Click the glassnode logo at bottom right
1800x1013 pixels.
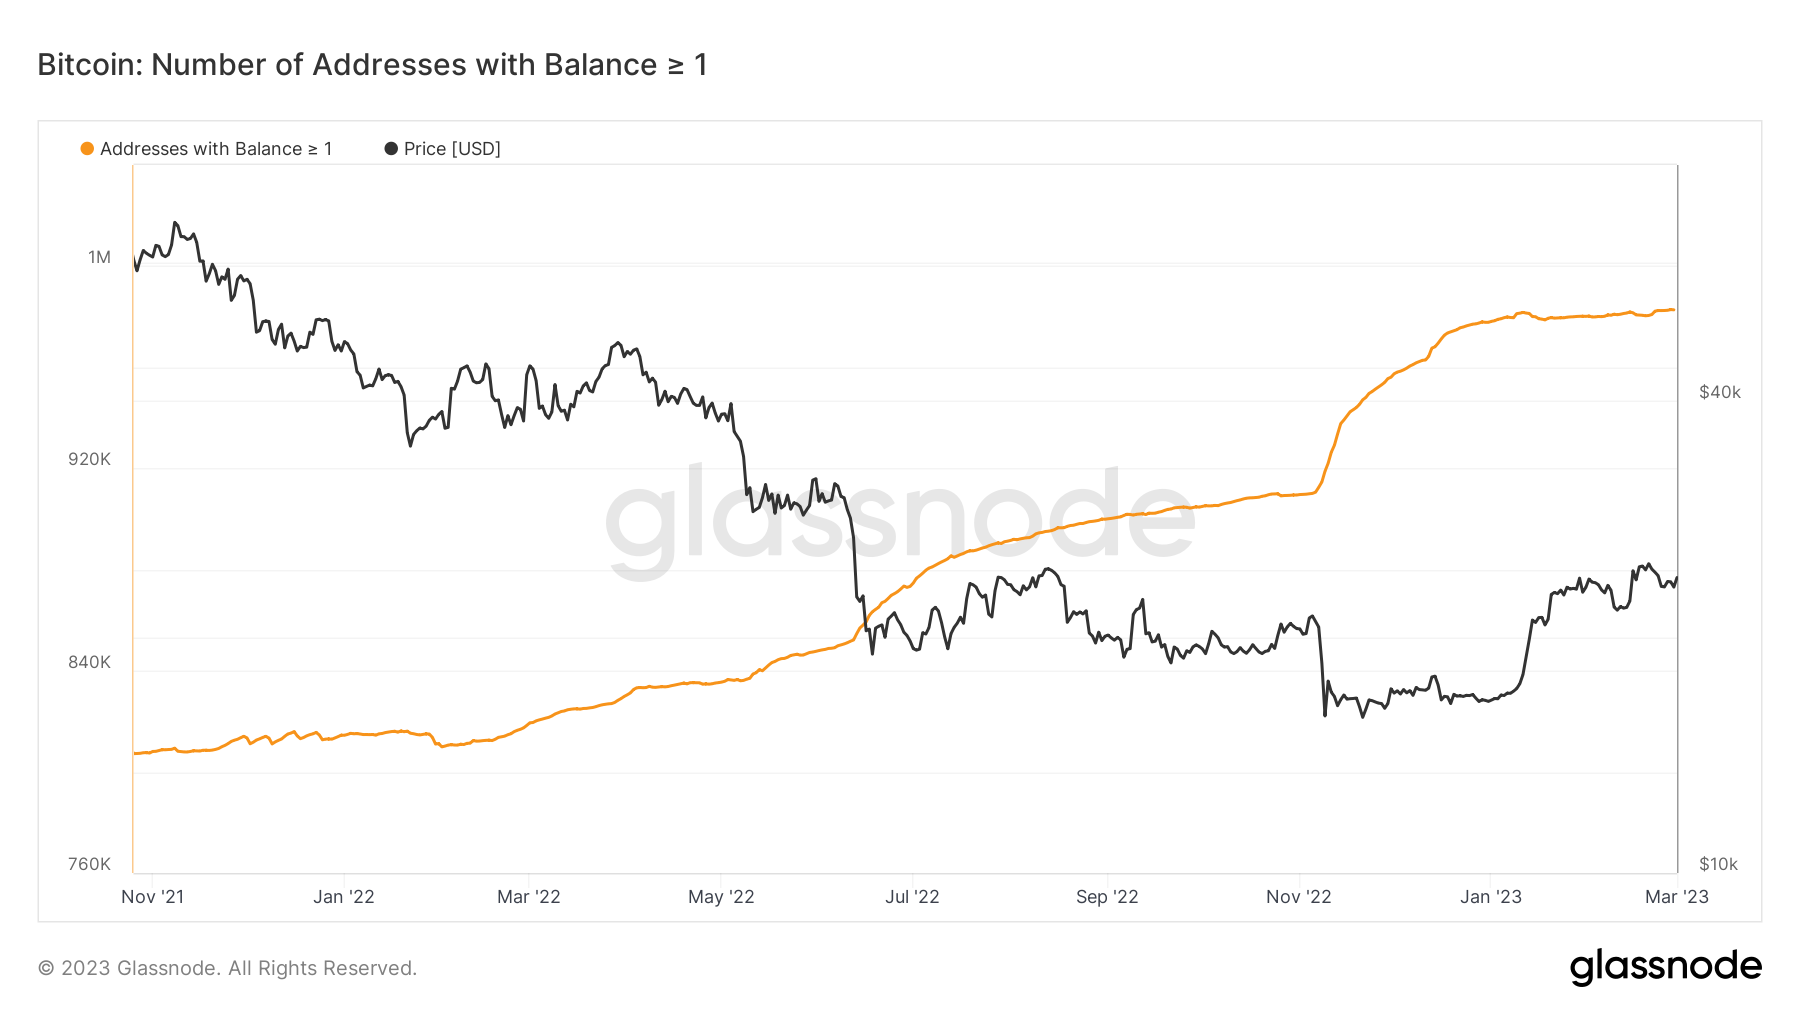[1665, 967]
